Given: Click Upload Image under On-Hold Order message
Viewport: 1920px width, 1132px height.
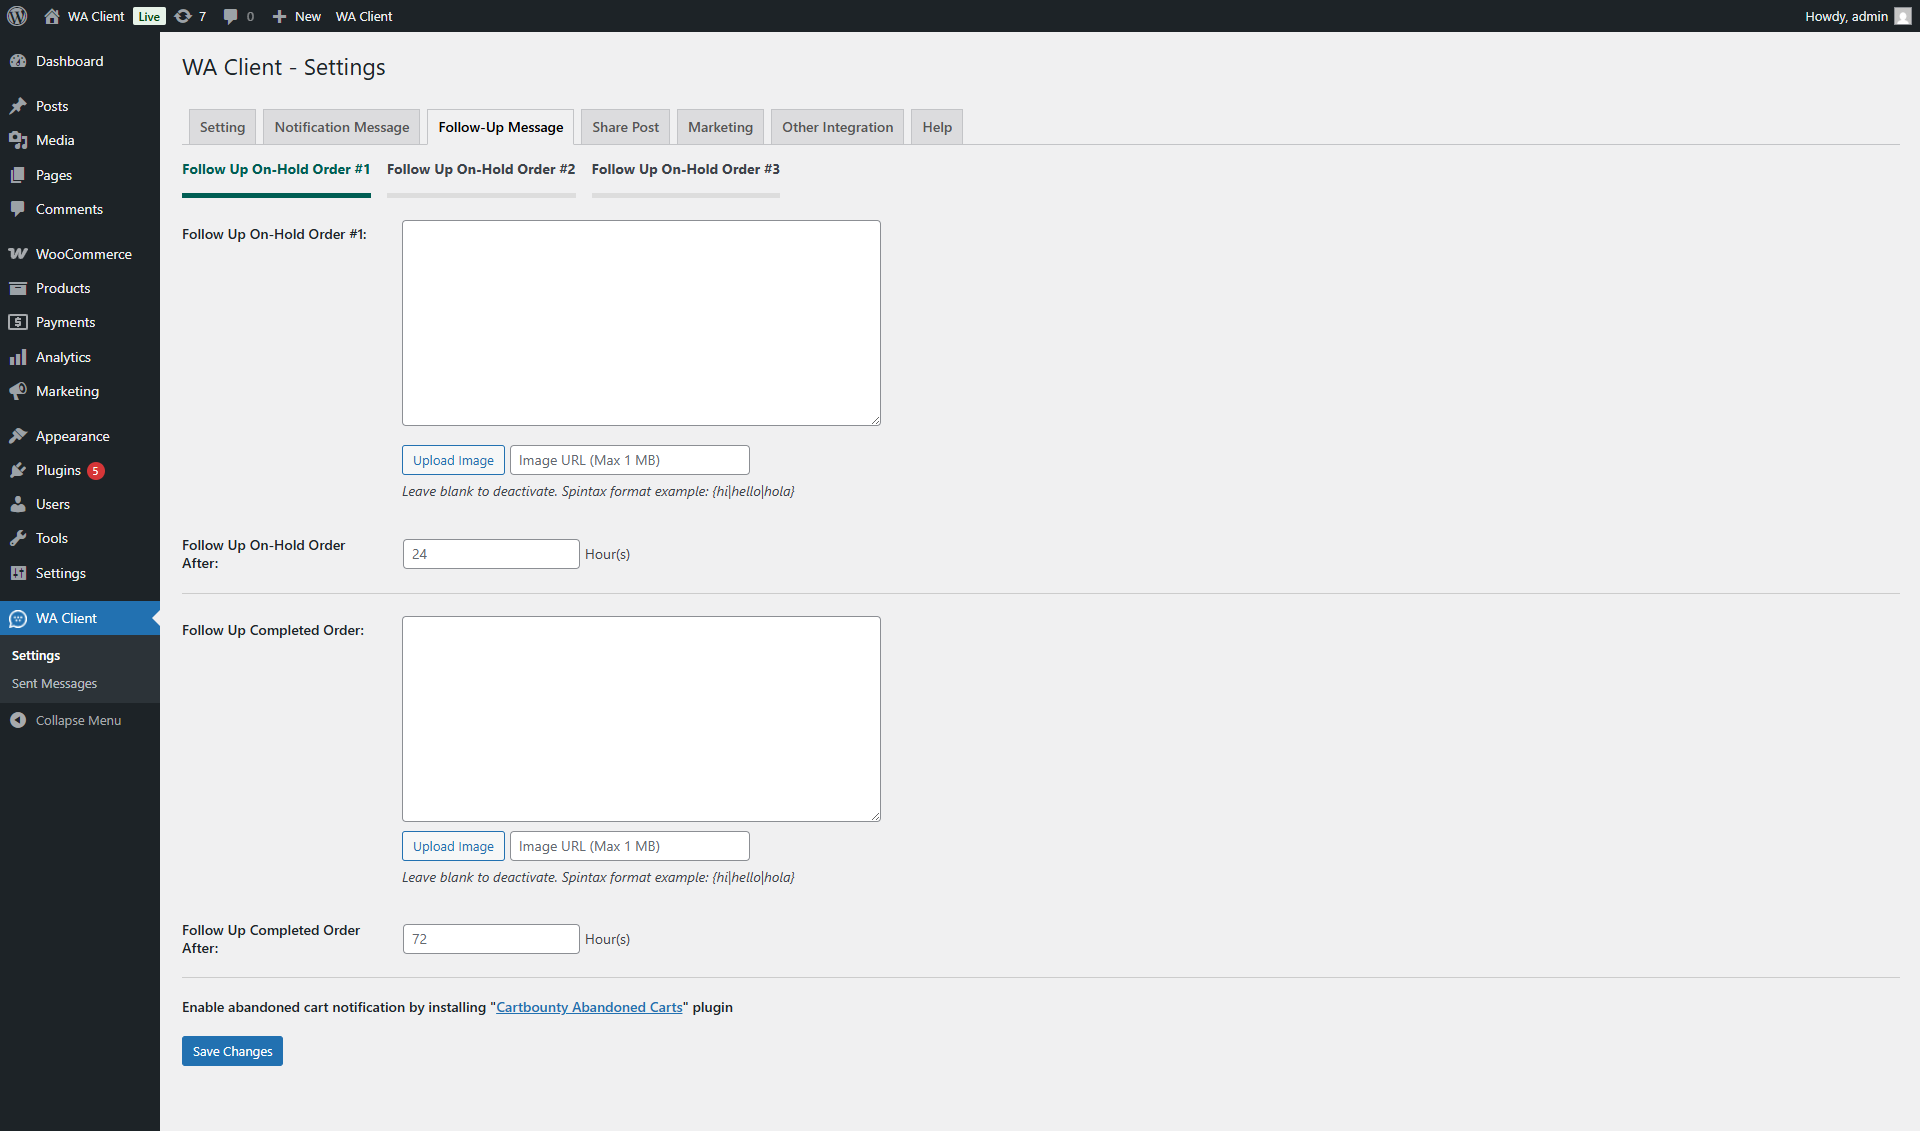Looking at the screenshot, I should click(x=453, y=460).
